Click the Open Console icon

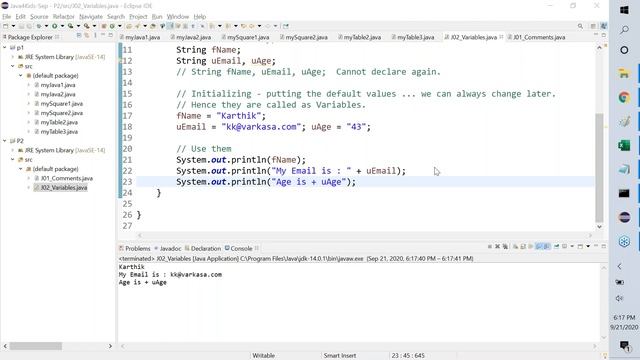[580, 247]
